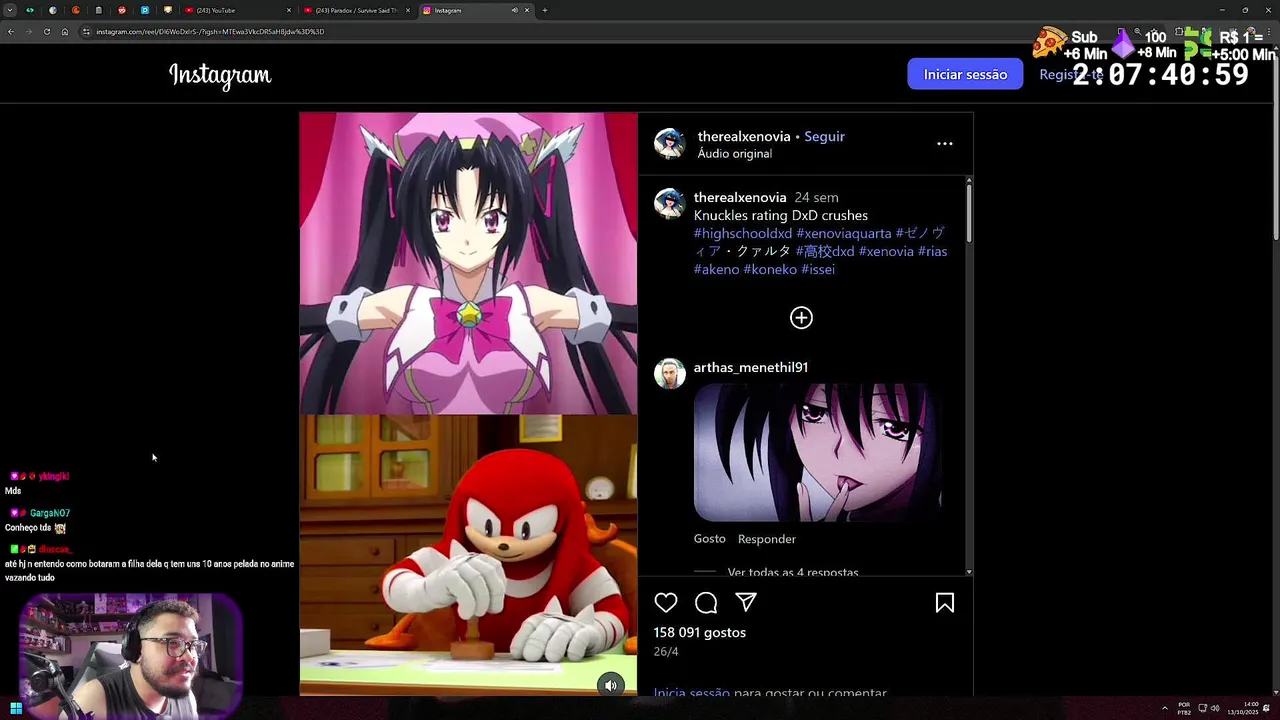Open the browser home page button

pos(65,32)
